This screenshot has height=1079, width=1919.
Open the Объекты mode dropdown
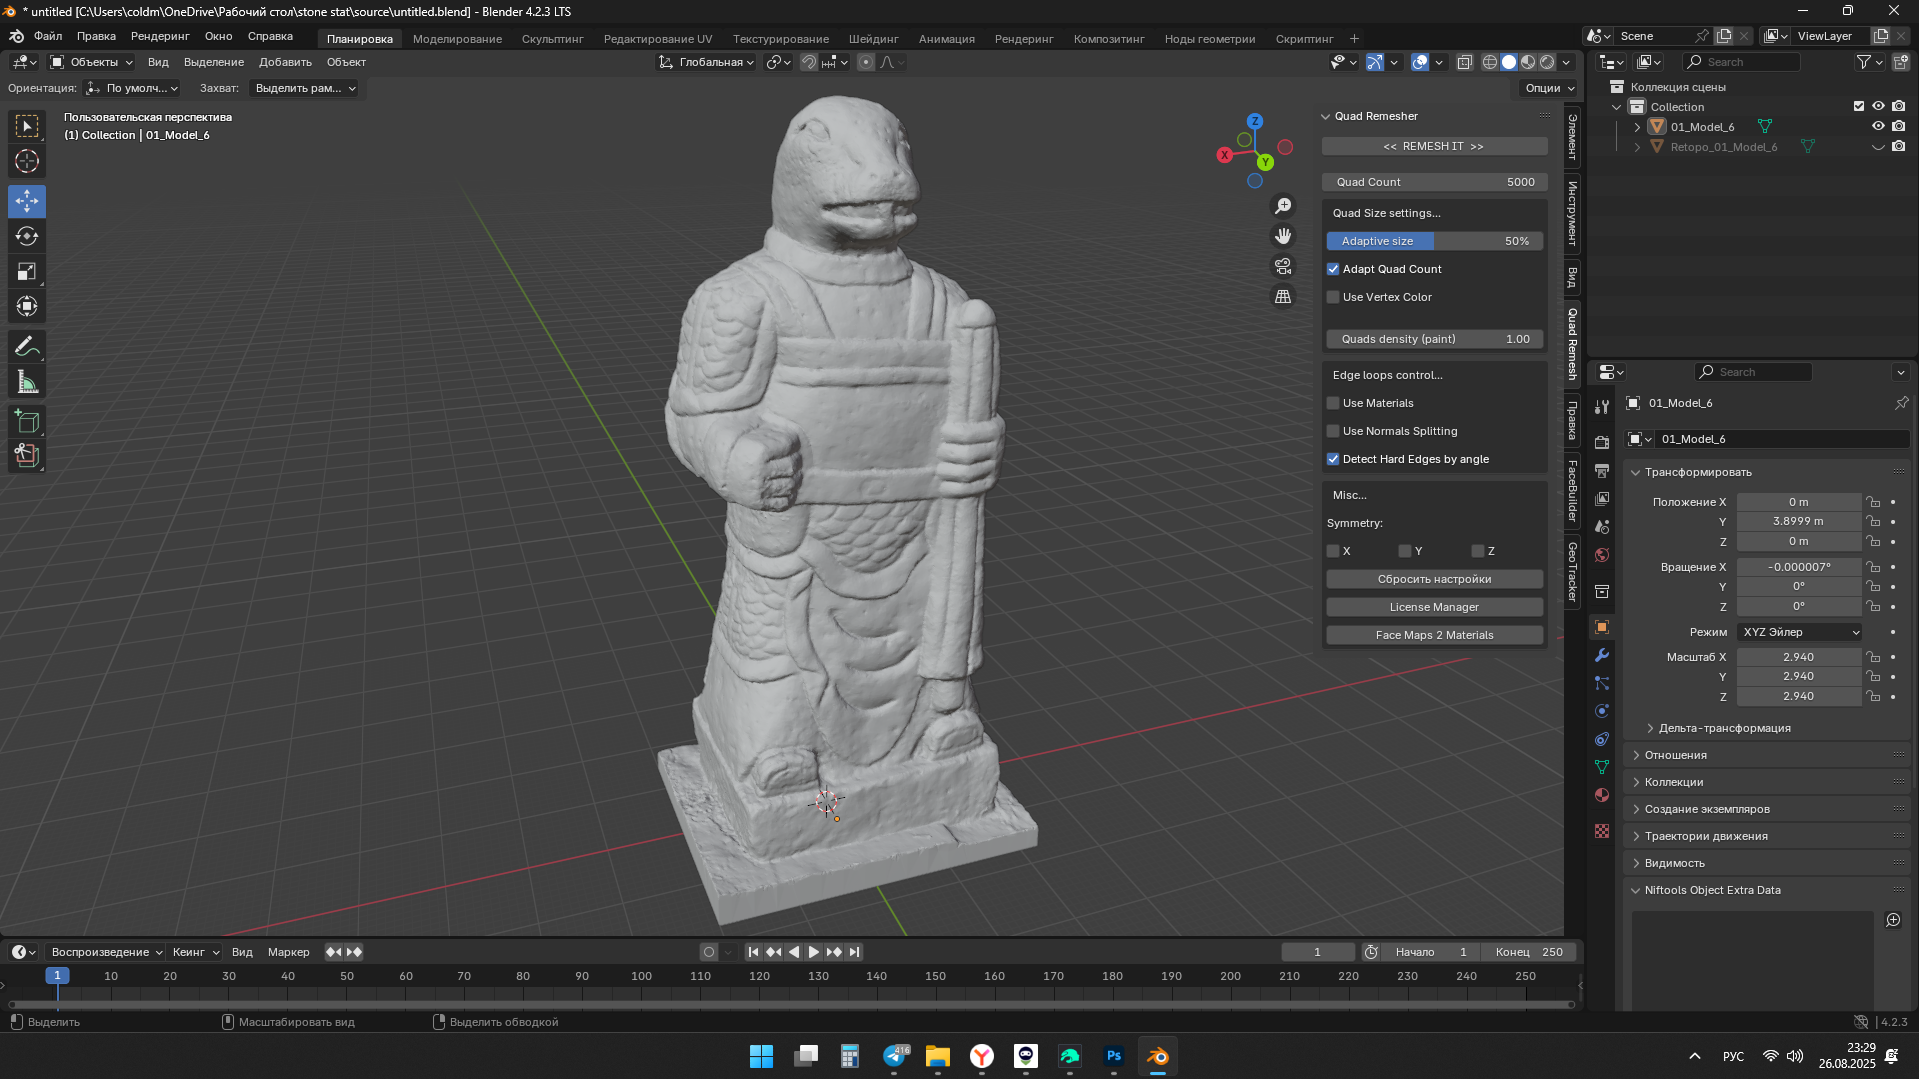coord(92,62)
